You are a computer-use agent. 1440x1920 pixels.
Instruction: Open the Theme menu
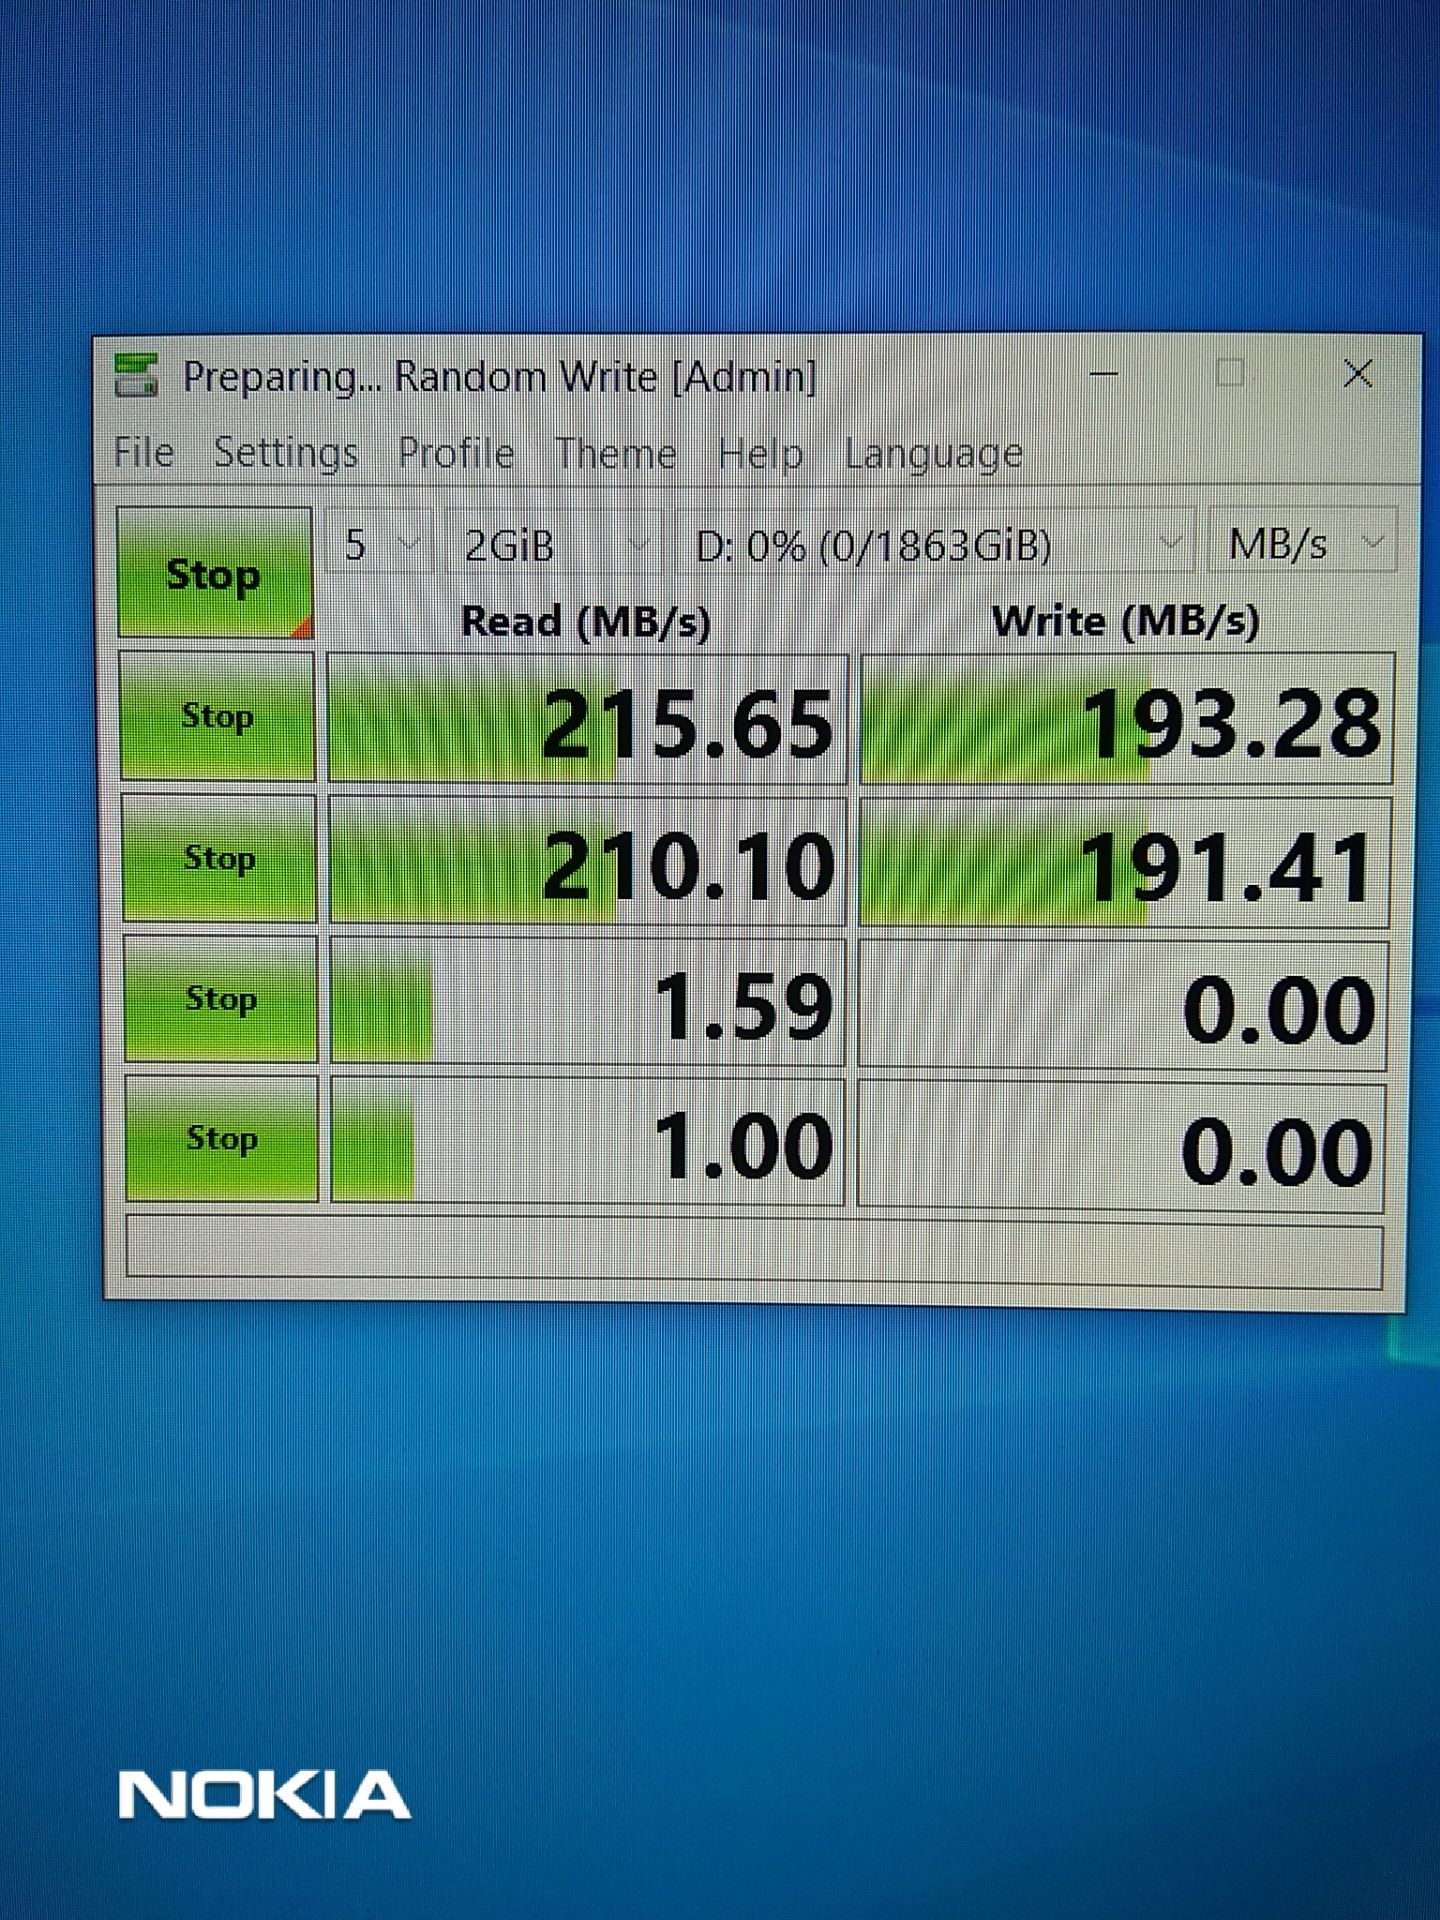(616, 454)
